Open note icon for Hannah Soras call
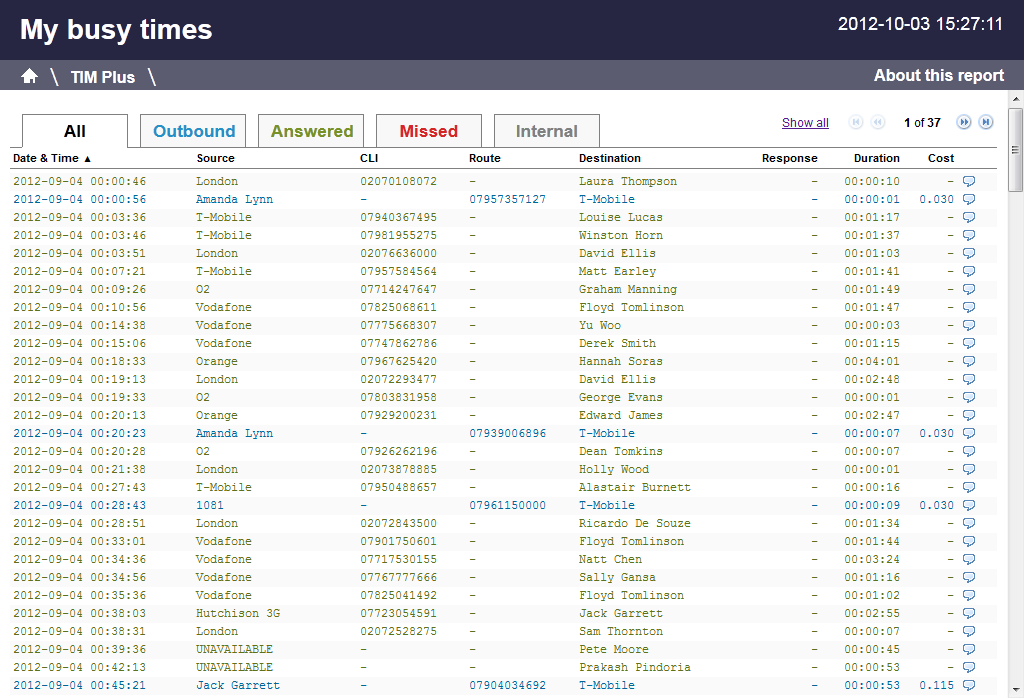Image resolution: width=1024 pixels, height=698 pixels. click(x=968, y=362)
